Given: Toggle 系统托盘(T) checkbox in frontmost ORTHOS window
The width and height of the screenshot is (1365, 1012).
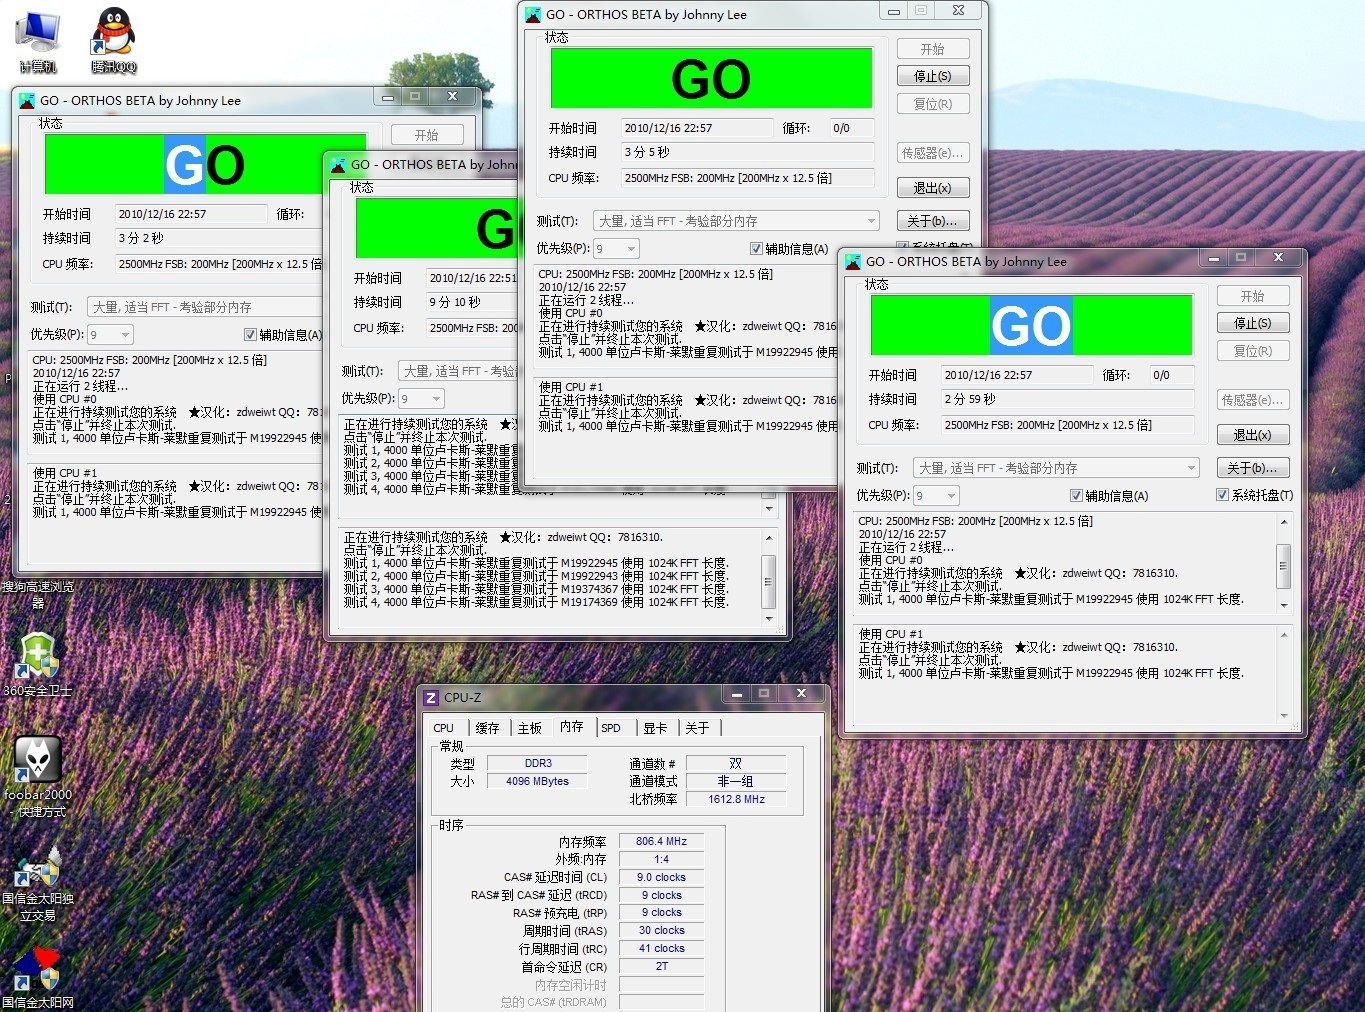Looking at the screenshot, I should click(1222, 495).
